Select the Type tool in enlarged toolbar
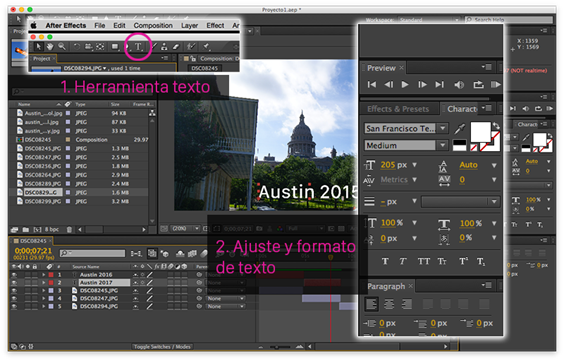564x361 pixels. click(x=138, y=47)
